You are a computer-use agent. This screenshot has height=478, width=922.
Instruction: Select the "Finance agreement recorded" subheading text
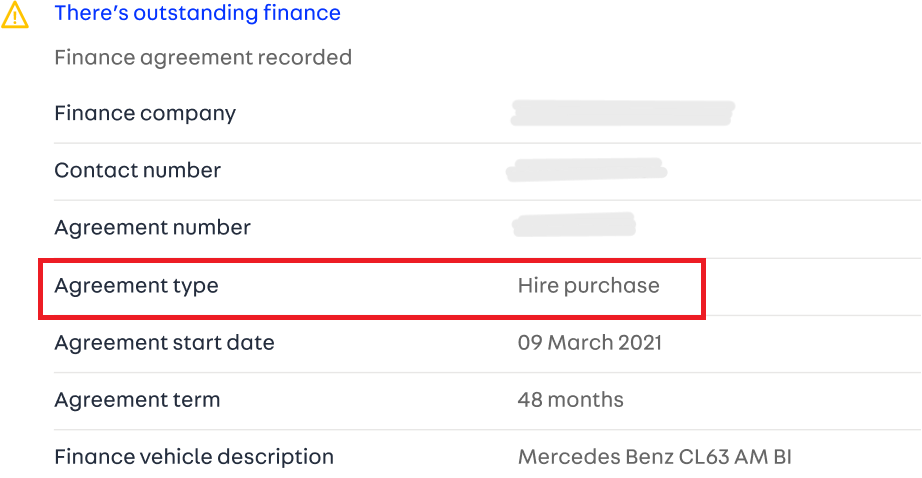(203, 58)
